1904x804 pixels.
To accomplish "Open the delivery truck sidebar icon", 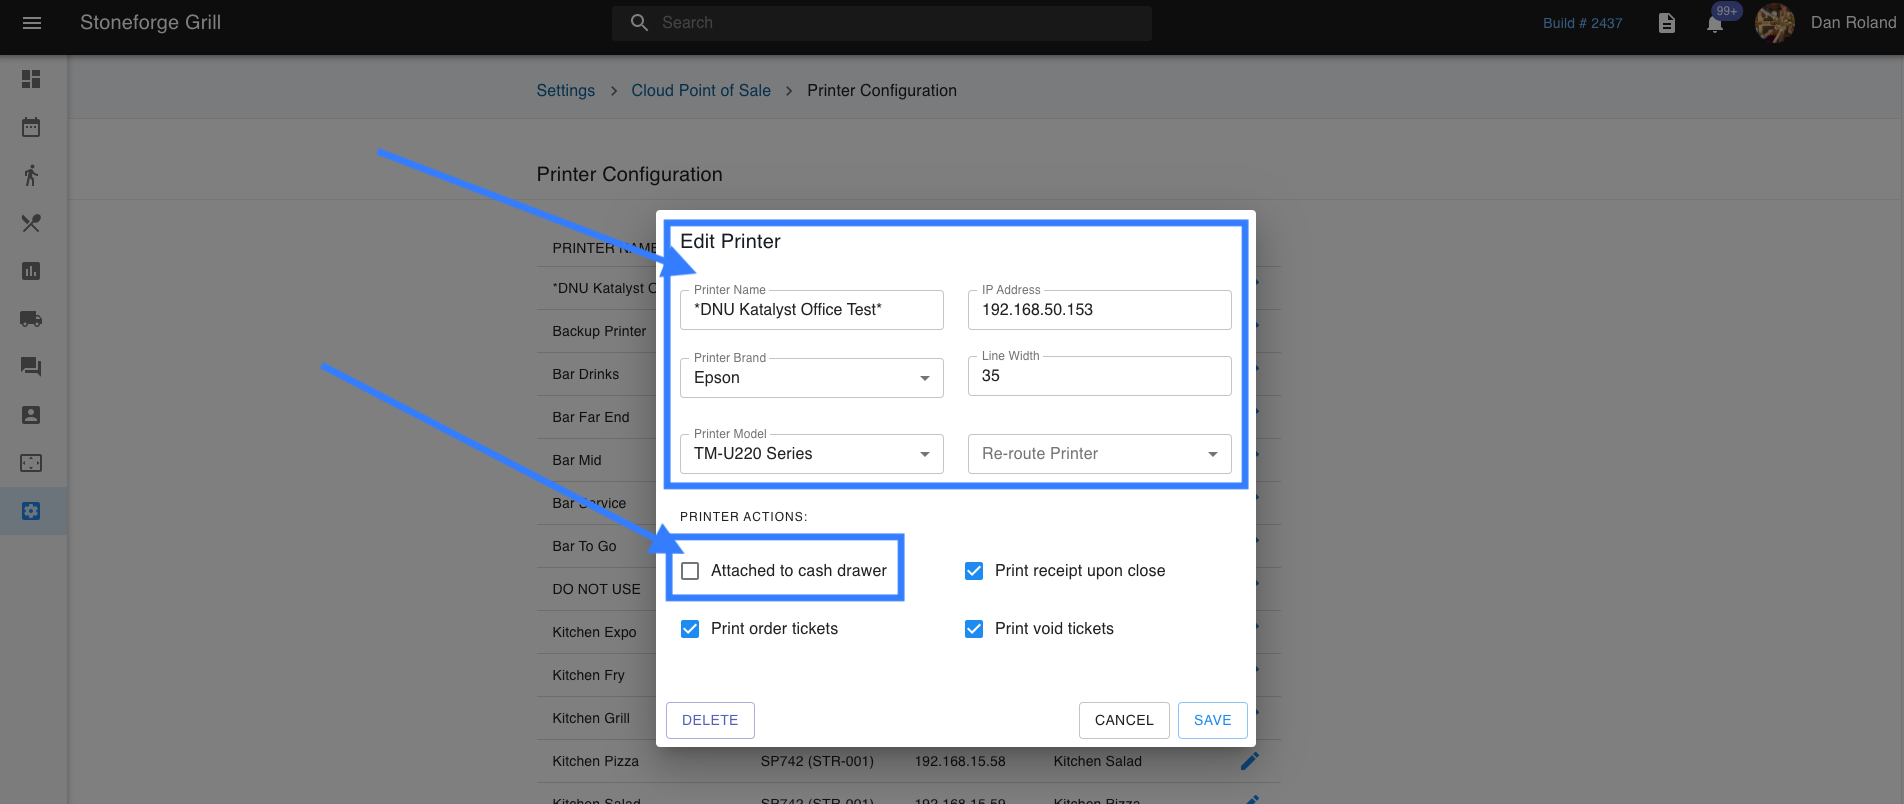I will point(31,319).
